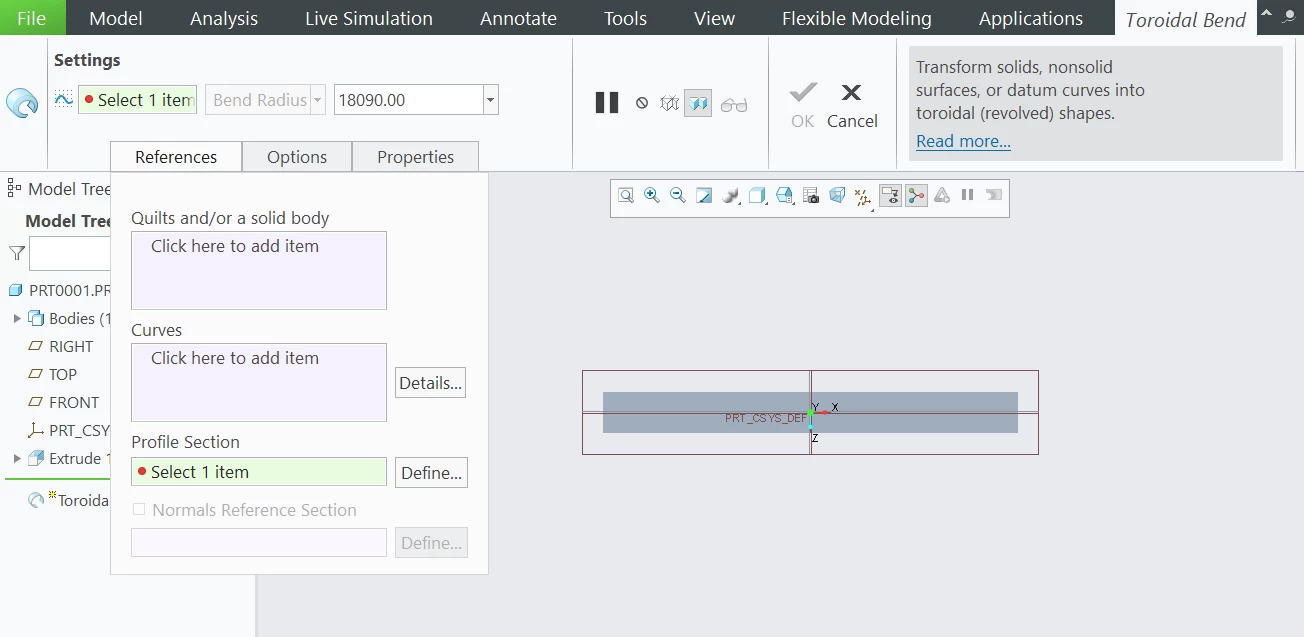Select the TOP datum plane
The image size is (1304, 637).
coord(63,375)
